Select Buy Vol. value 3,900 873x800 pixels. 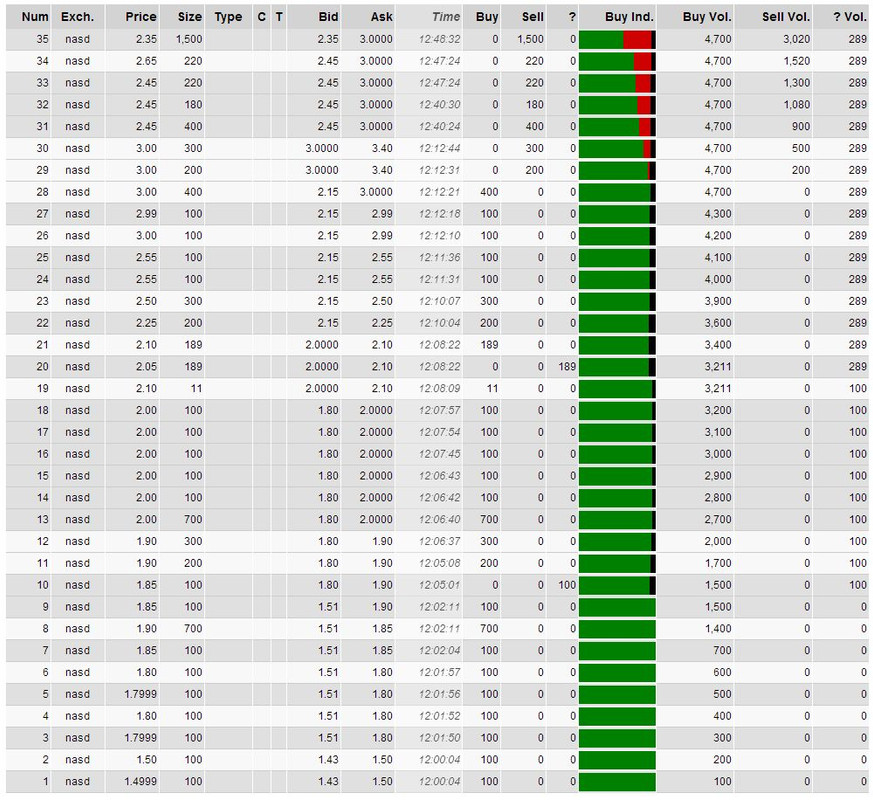pos(718,301)
